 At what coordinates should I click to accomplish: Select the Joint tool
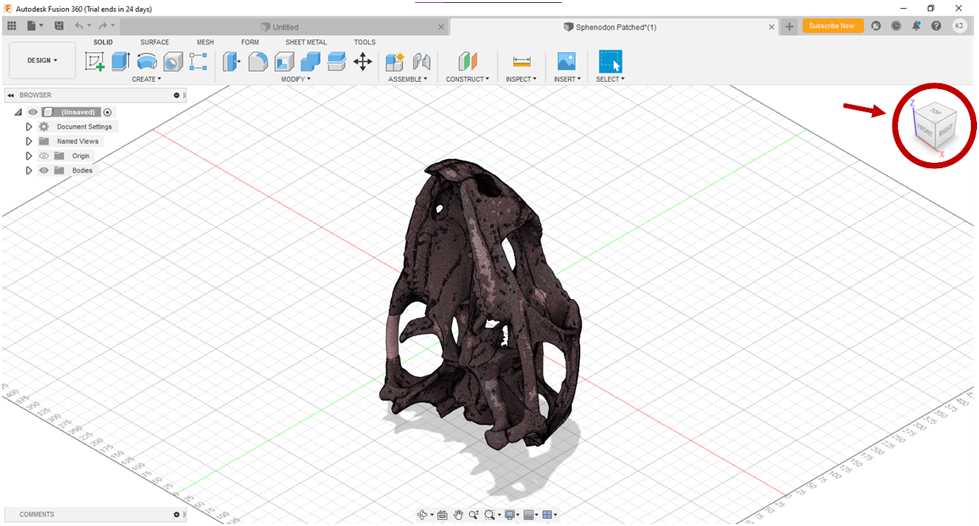421,61
